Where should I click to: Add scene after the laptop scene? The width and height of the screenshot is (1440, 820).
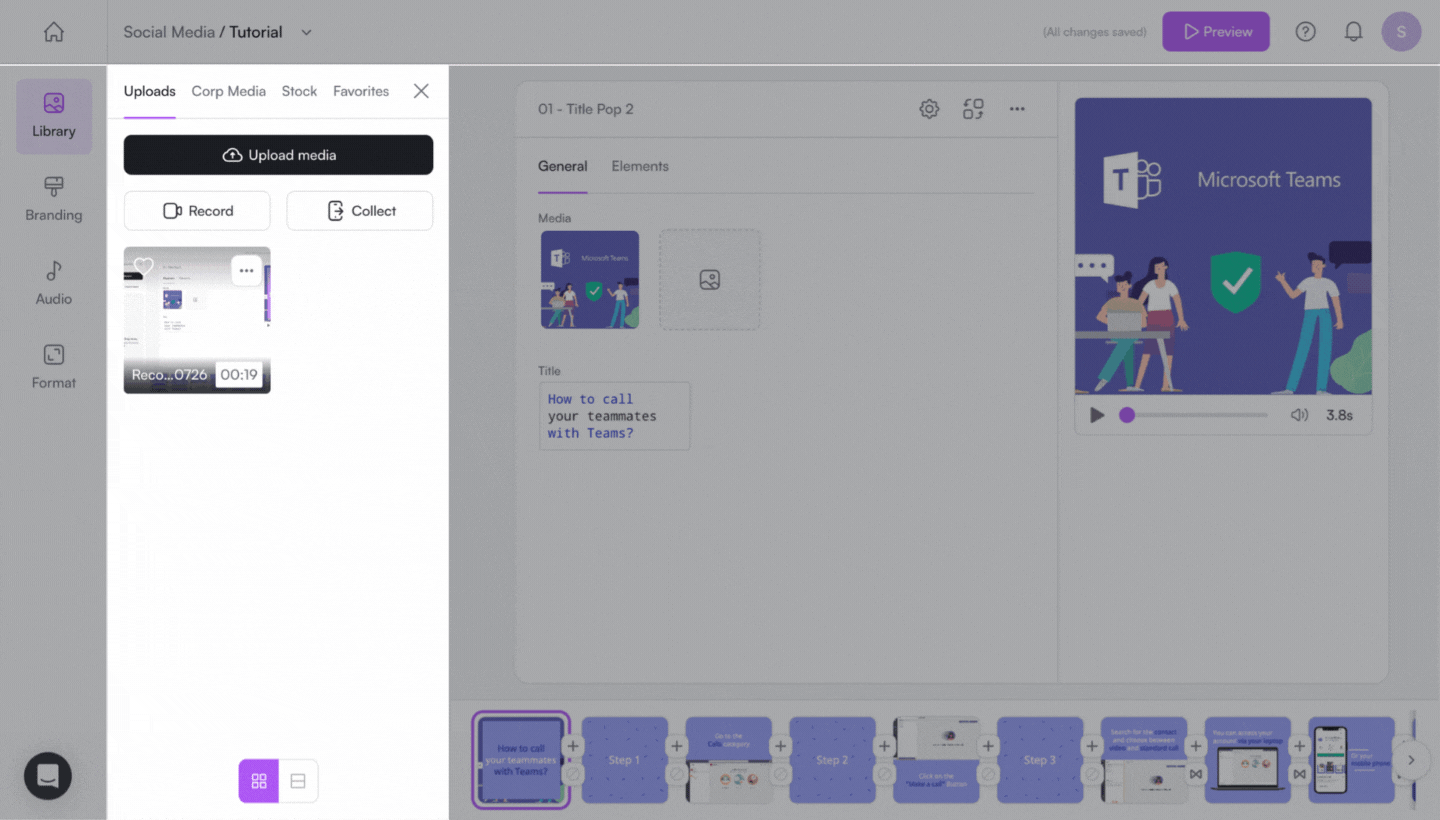click(1299, 746)
